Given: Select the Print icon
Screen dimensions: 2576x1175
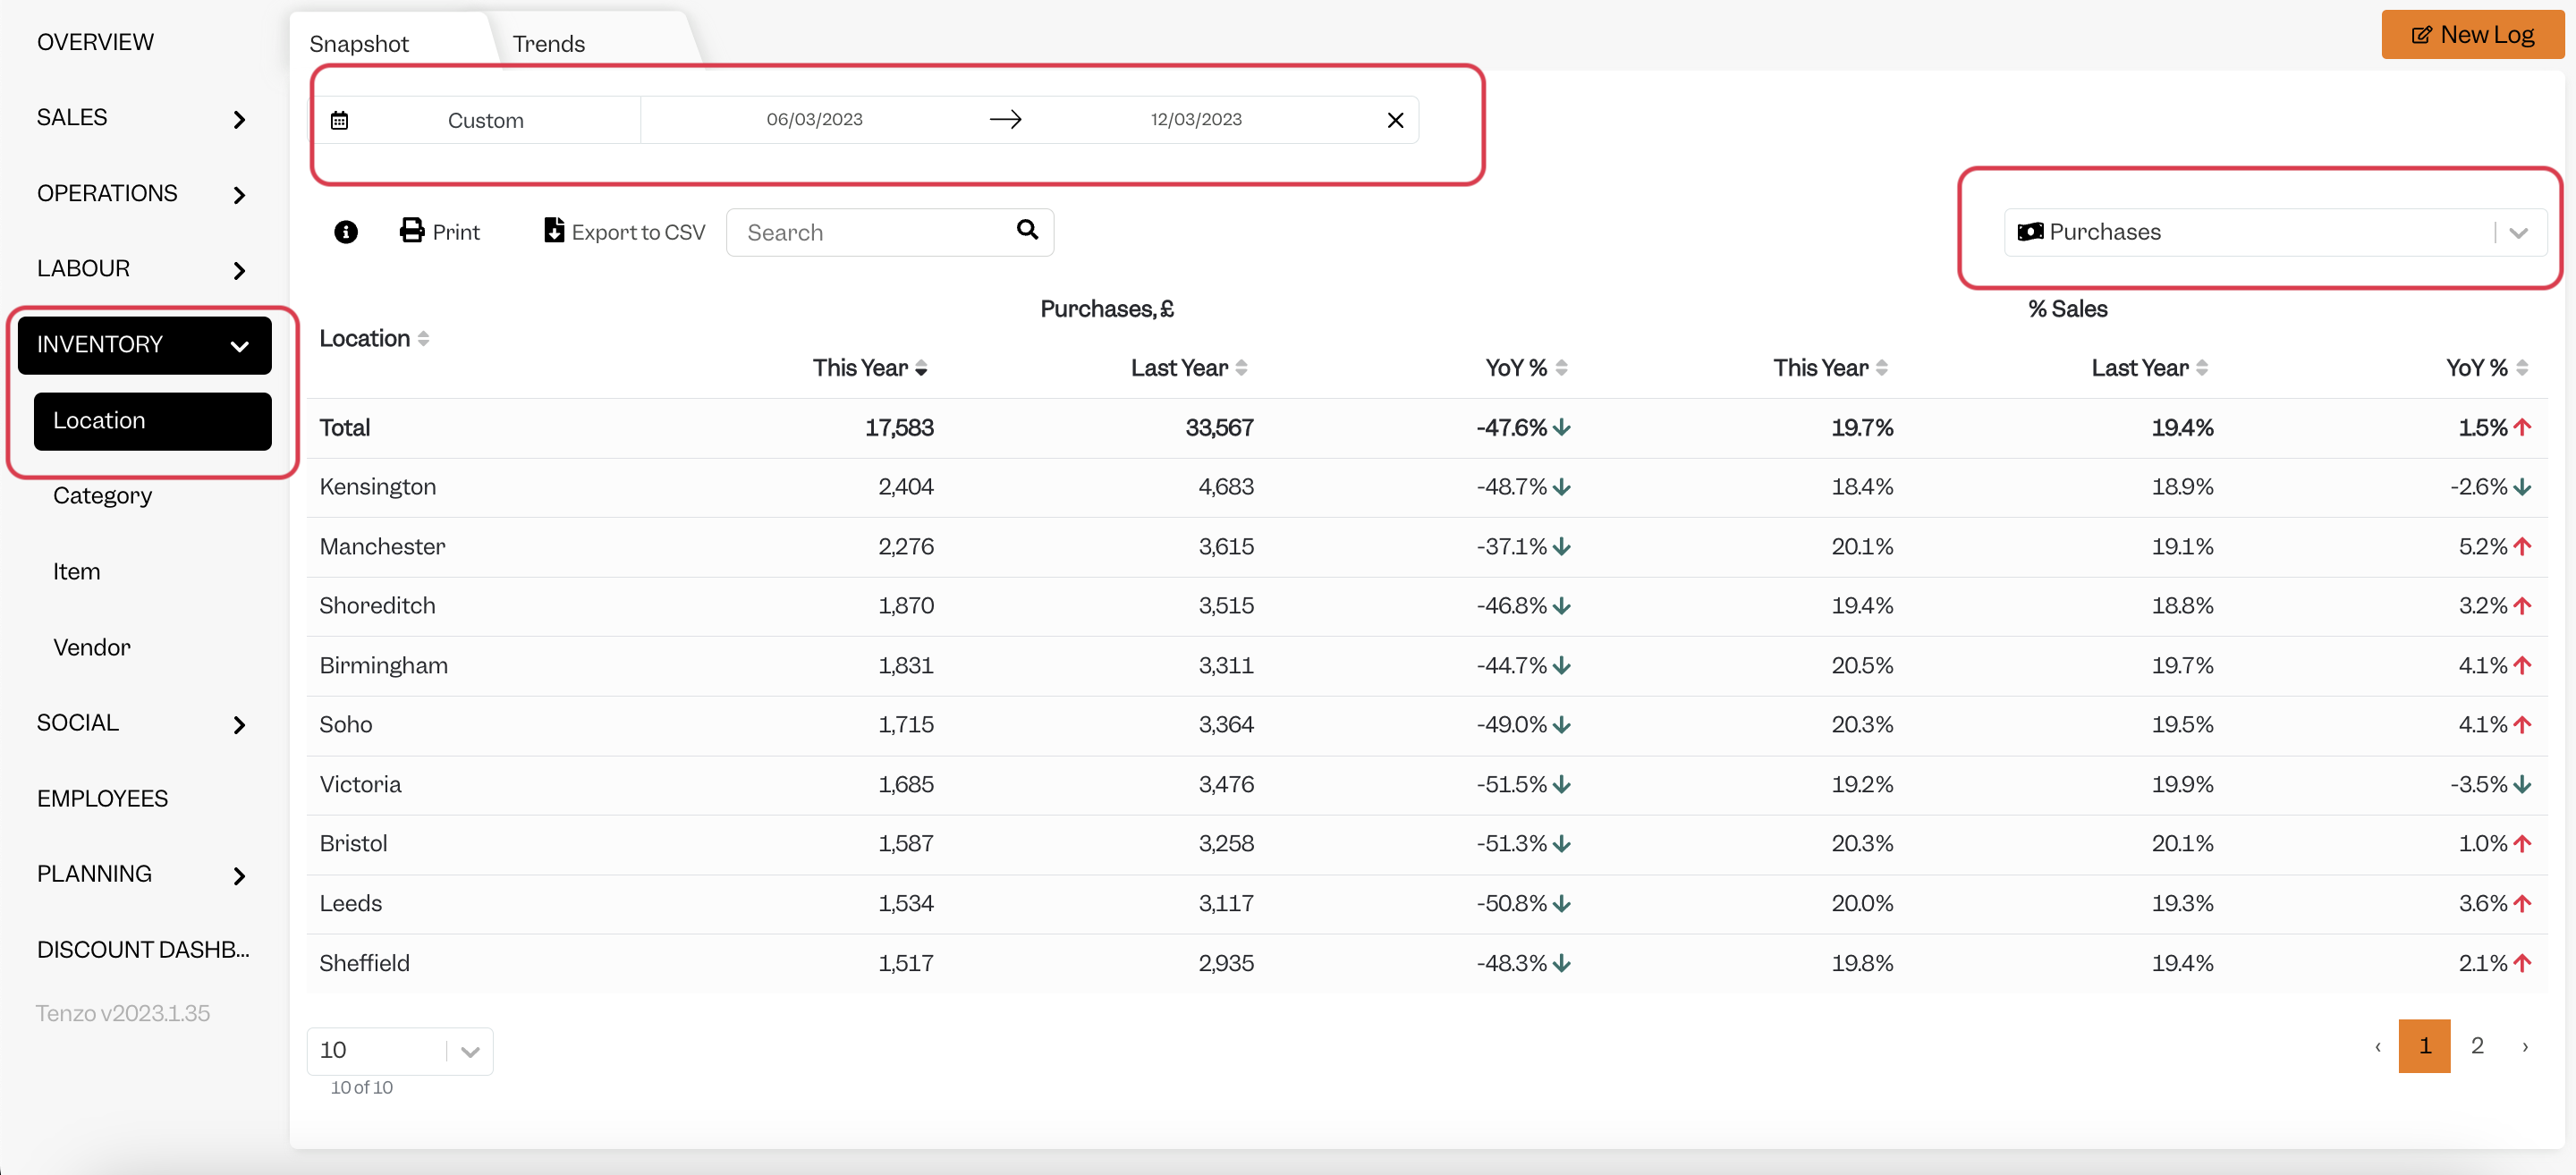Looking at the screenshot, I should tap(413, 230).
